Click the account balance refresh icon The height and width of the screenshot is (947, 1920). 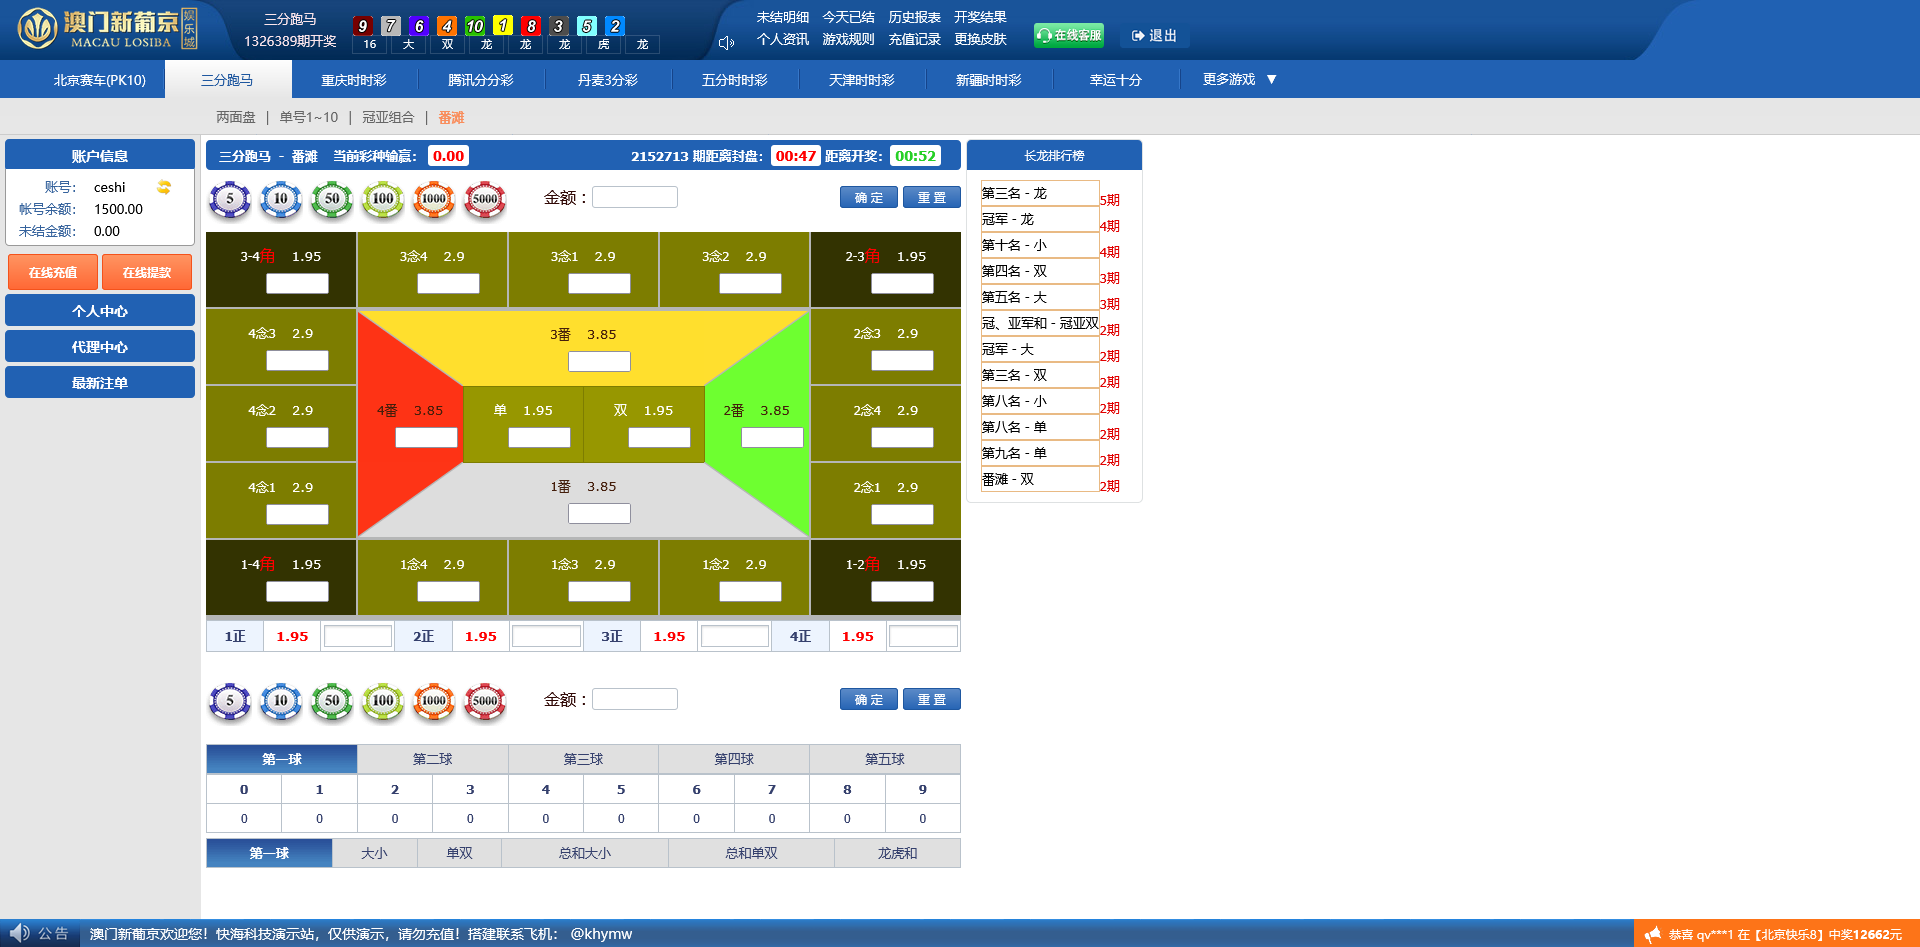tap(164, 187)
